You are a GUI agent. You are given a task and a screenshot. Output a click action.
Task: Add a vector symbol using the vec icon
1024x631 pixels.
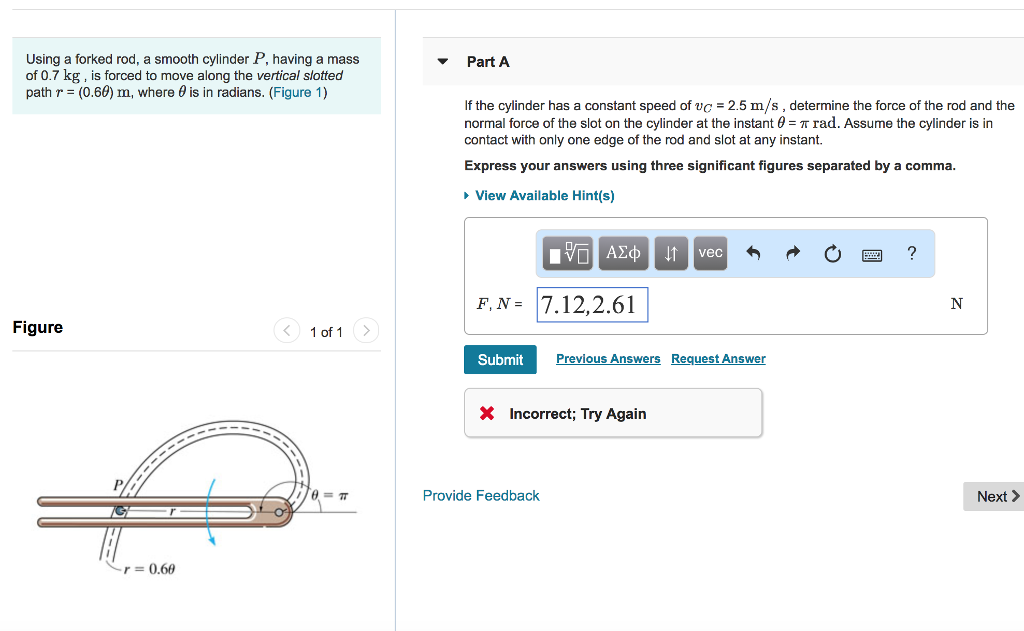coord(709,253)
